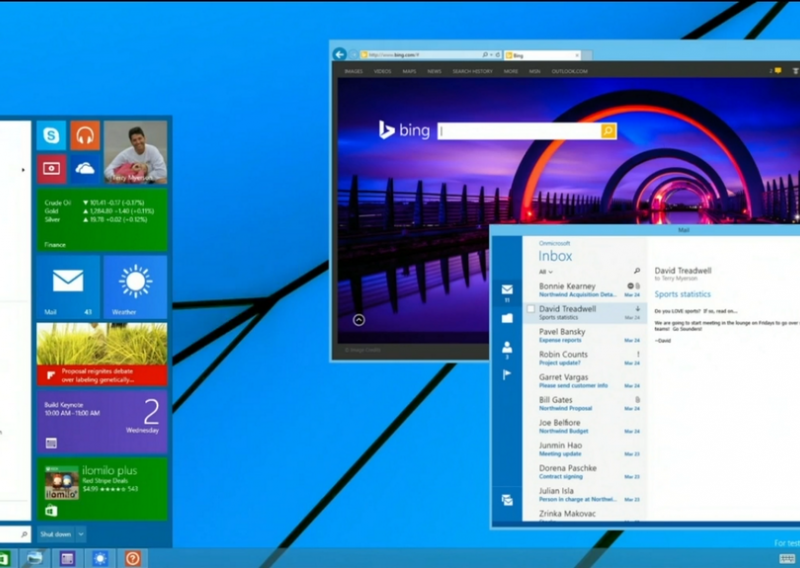Image resolution: width=800 pixels, height=568 pixels.
Task: Open email from Julian Isla
Action: (x=585, y=495)
